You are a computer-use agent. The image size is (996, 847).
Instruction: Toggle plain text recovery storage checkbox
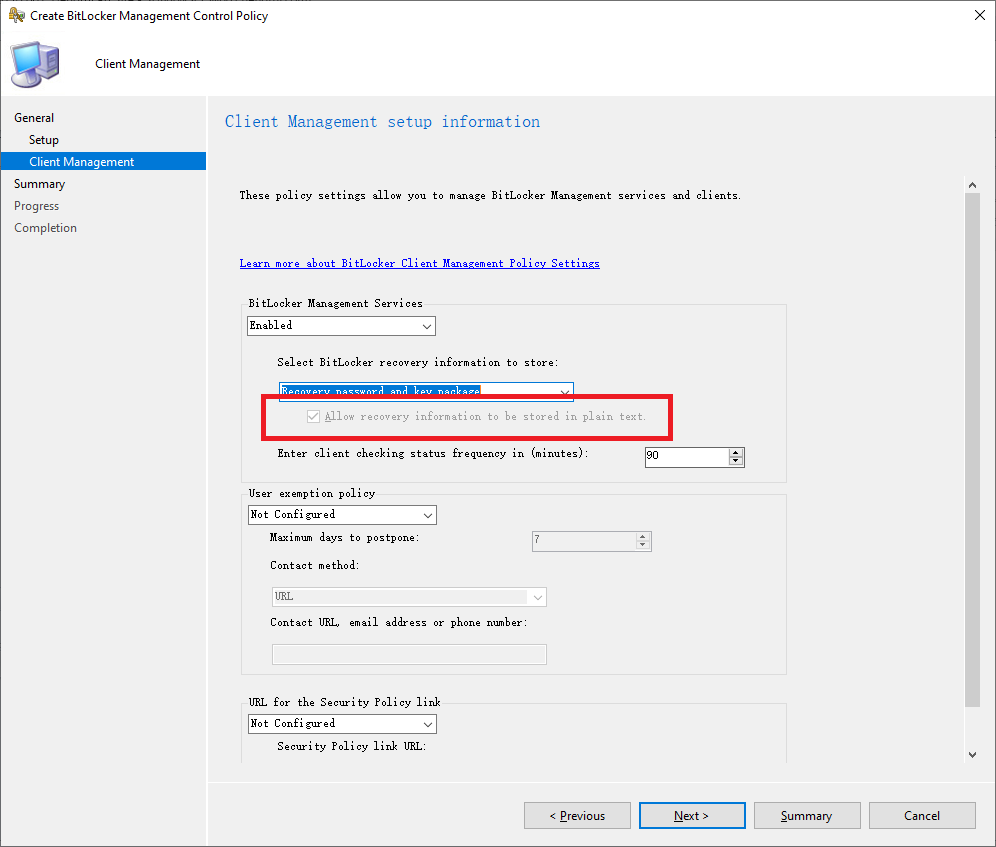click(313, 417)
